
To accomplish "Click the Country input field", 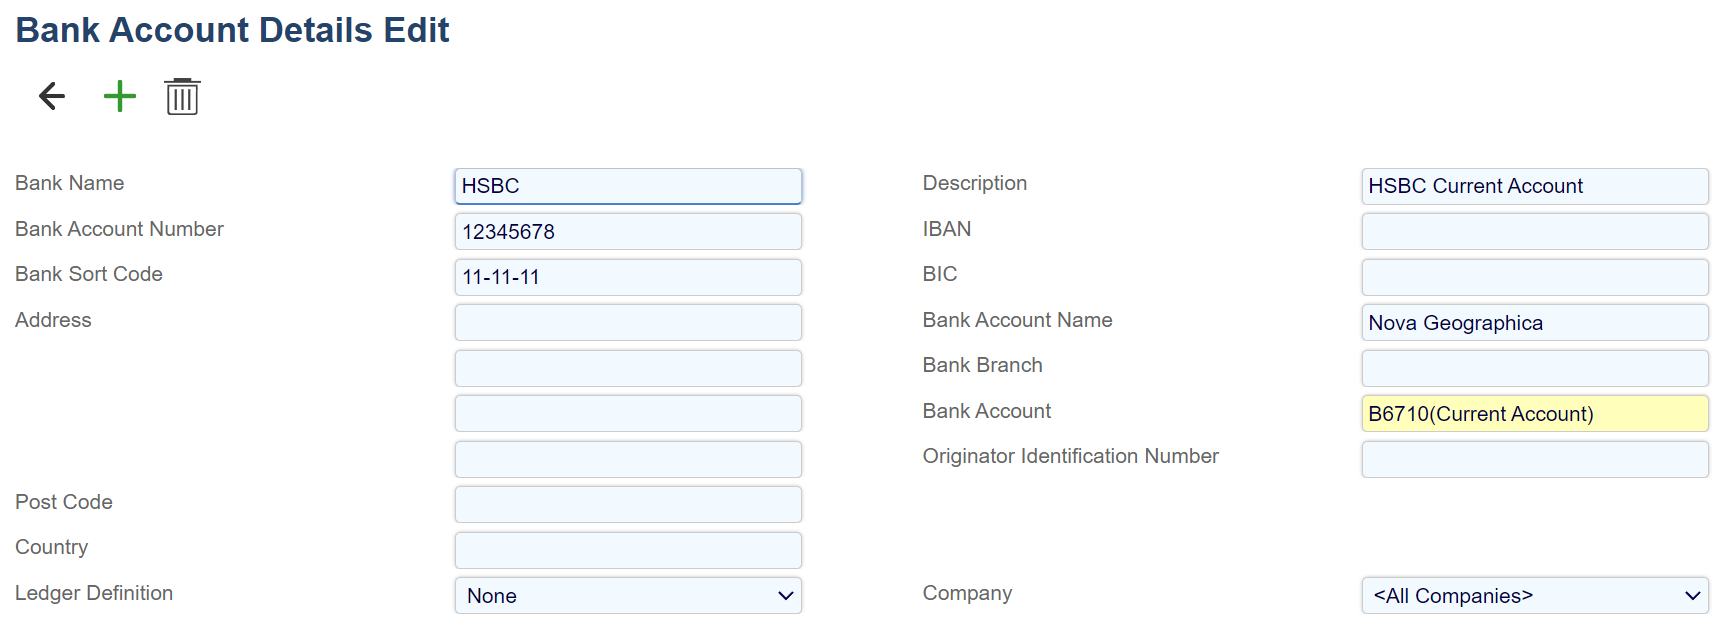I will (x=628, y=550).
